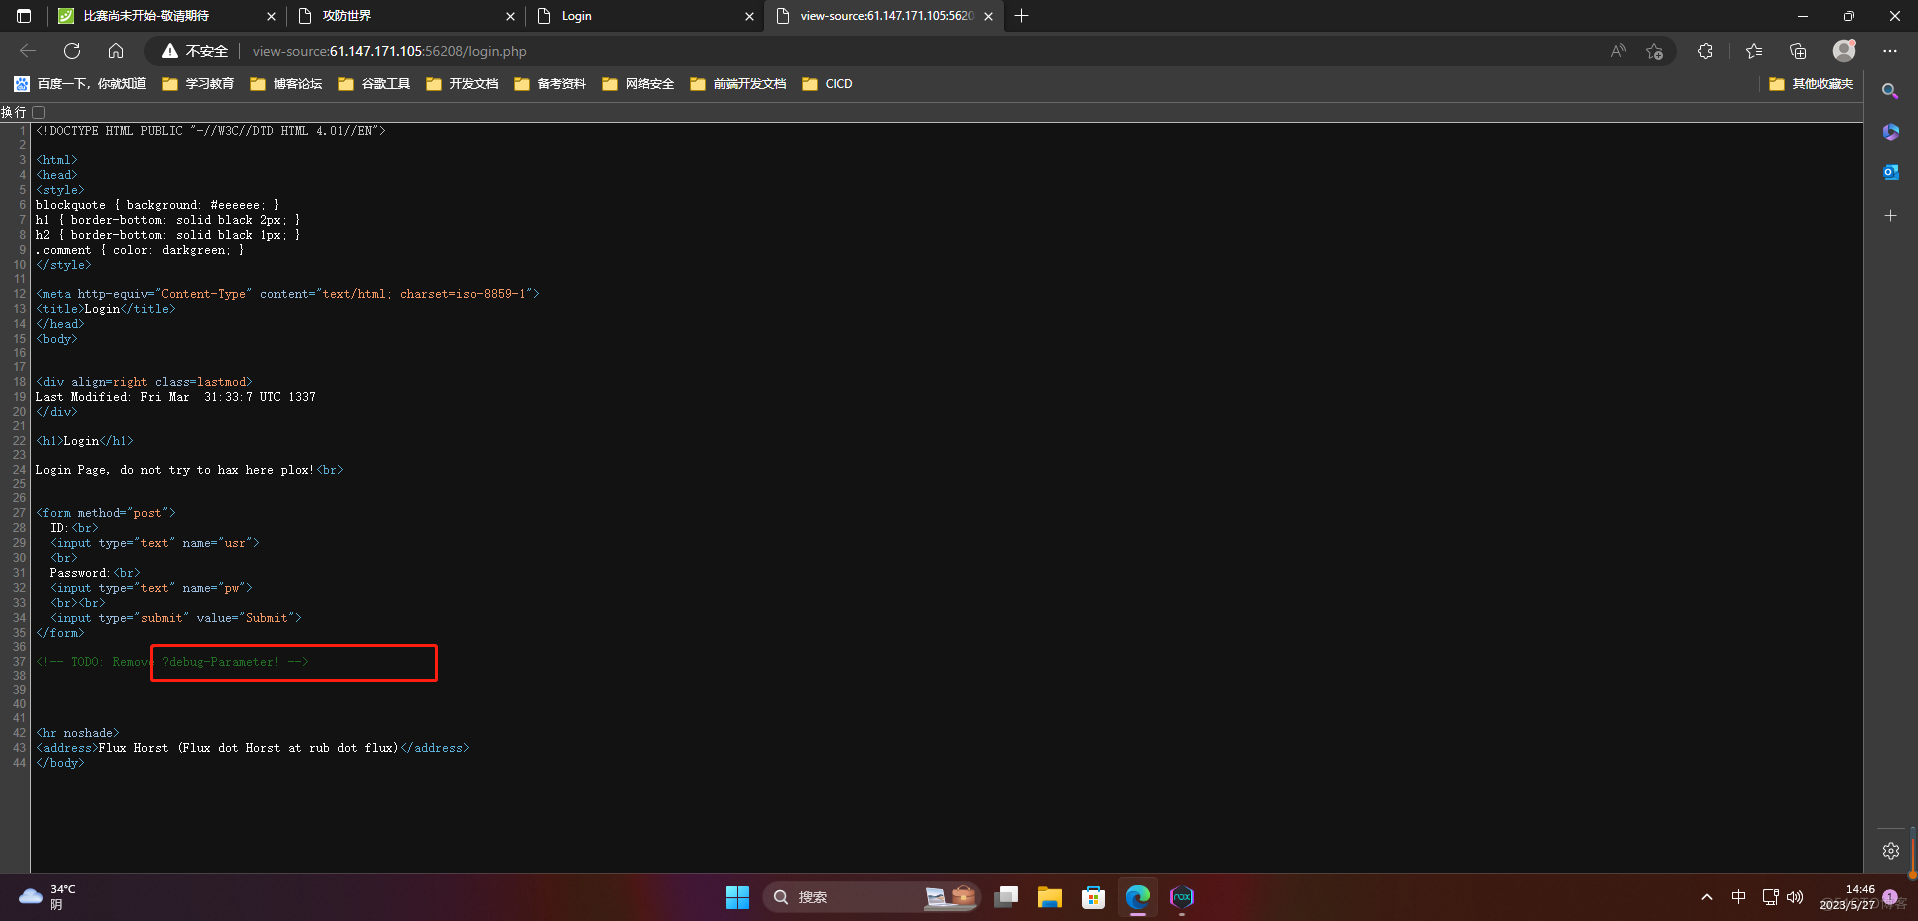Image resolution: width=1918 pixels, height=921 pixels.
Task: Open the Nox app on taskbar
Action: pyautogui.click(x=1182, y=897)
